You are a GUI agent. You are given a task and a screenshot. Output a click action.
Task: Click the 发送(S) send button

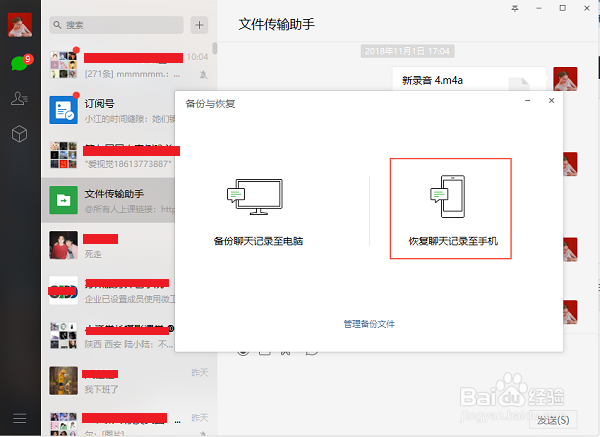pos(553,420)
